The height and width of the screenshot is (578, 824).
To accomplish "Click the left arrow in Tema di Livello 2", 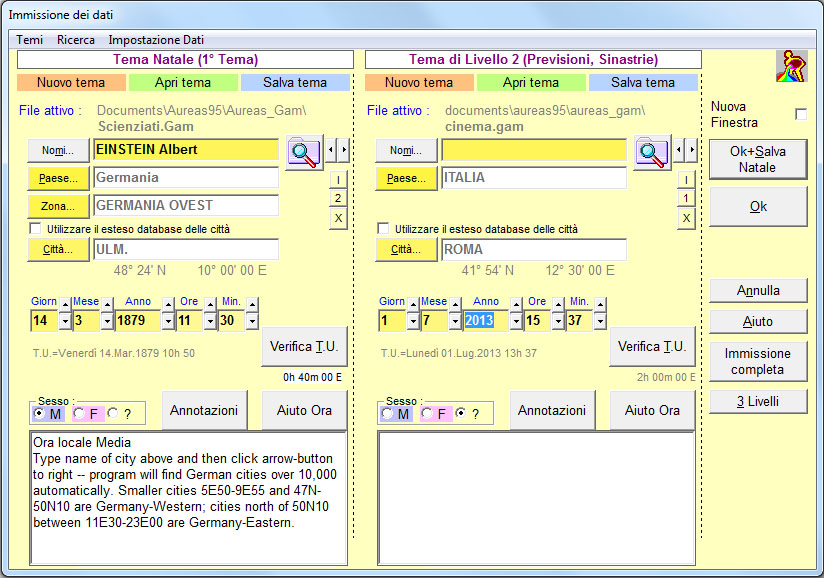I will pos(679,150).
